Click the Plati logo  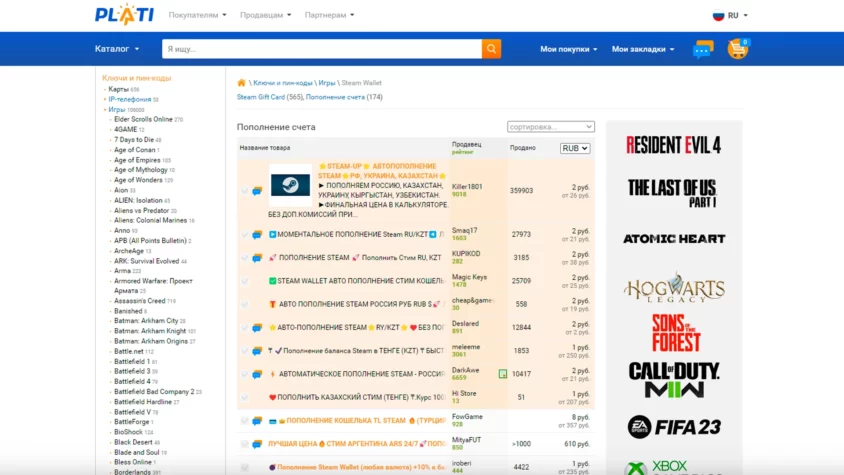(x=124, y=15)
